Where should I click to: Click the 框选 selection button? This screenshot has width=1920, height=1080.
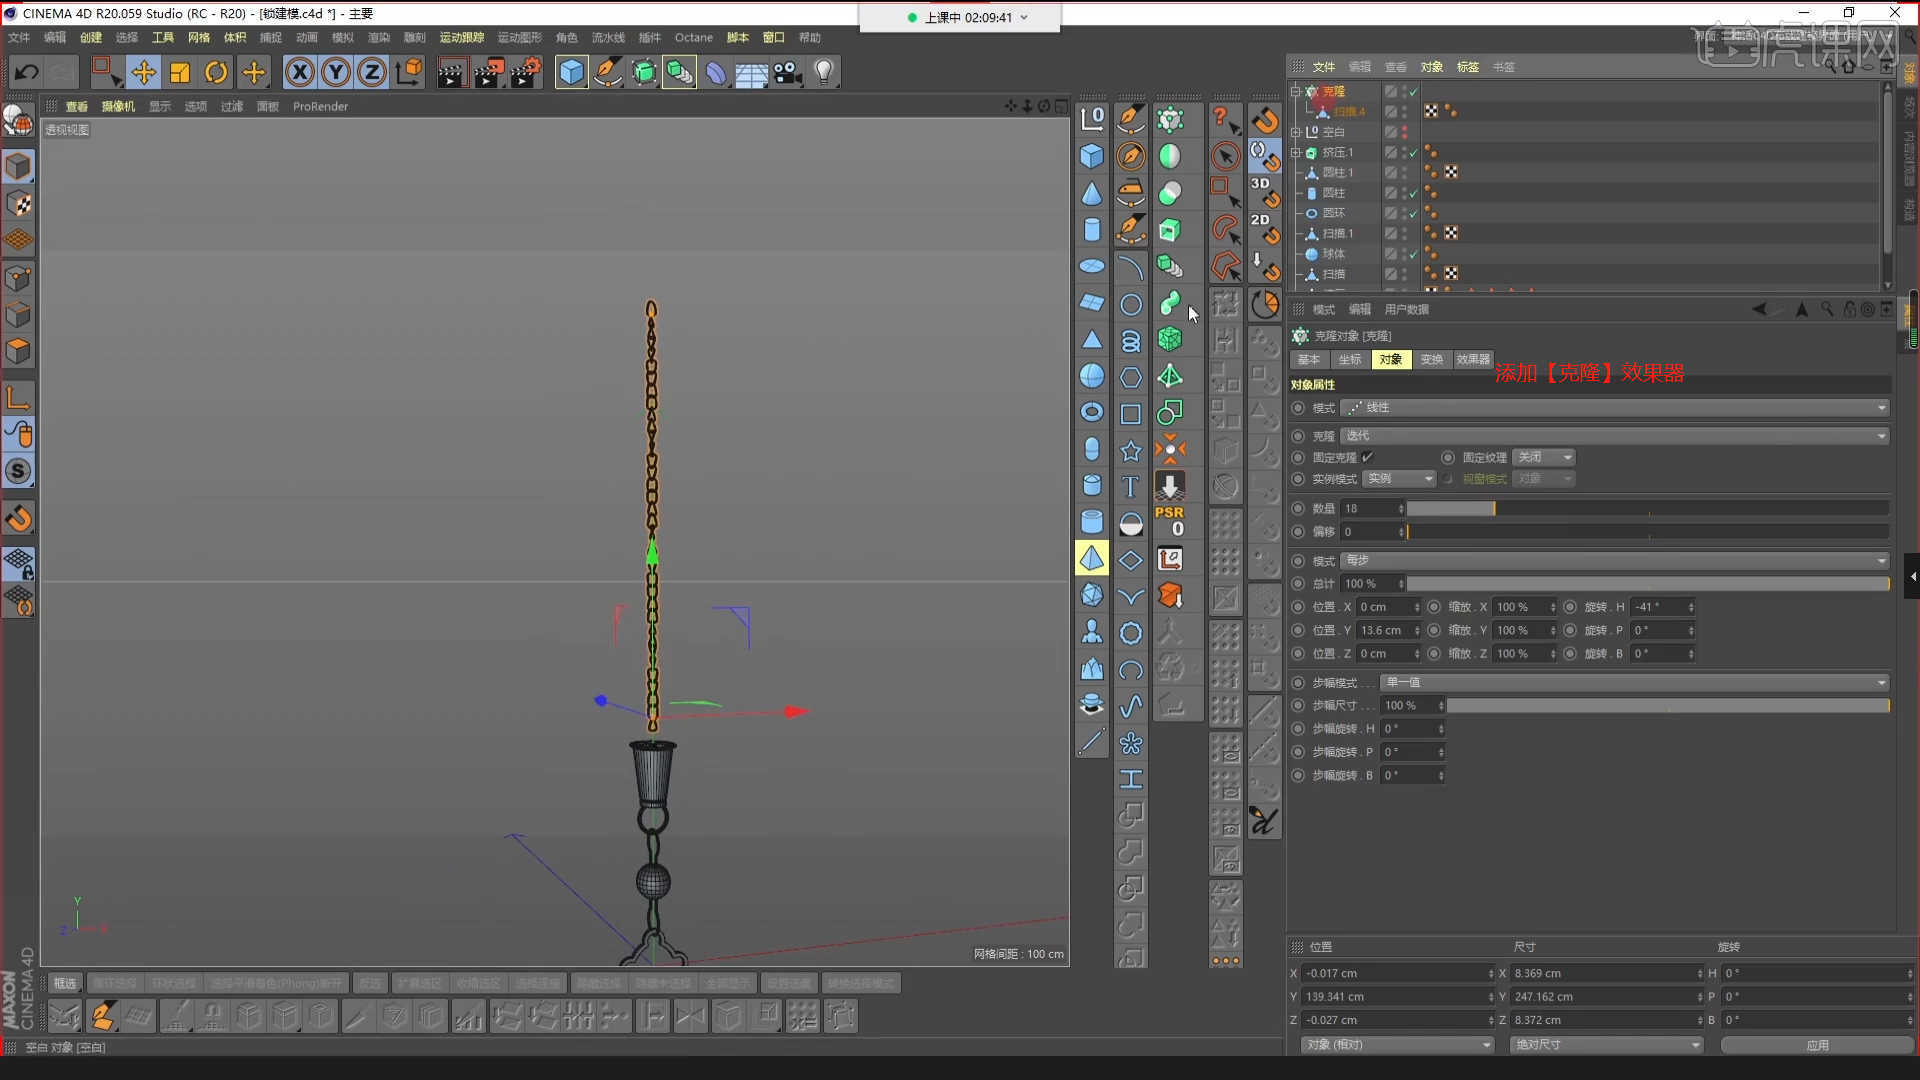click(x=65, y=984)
